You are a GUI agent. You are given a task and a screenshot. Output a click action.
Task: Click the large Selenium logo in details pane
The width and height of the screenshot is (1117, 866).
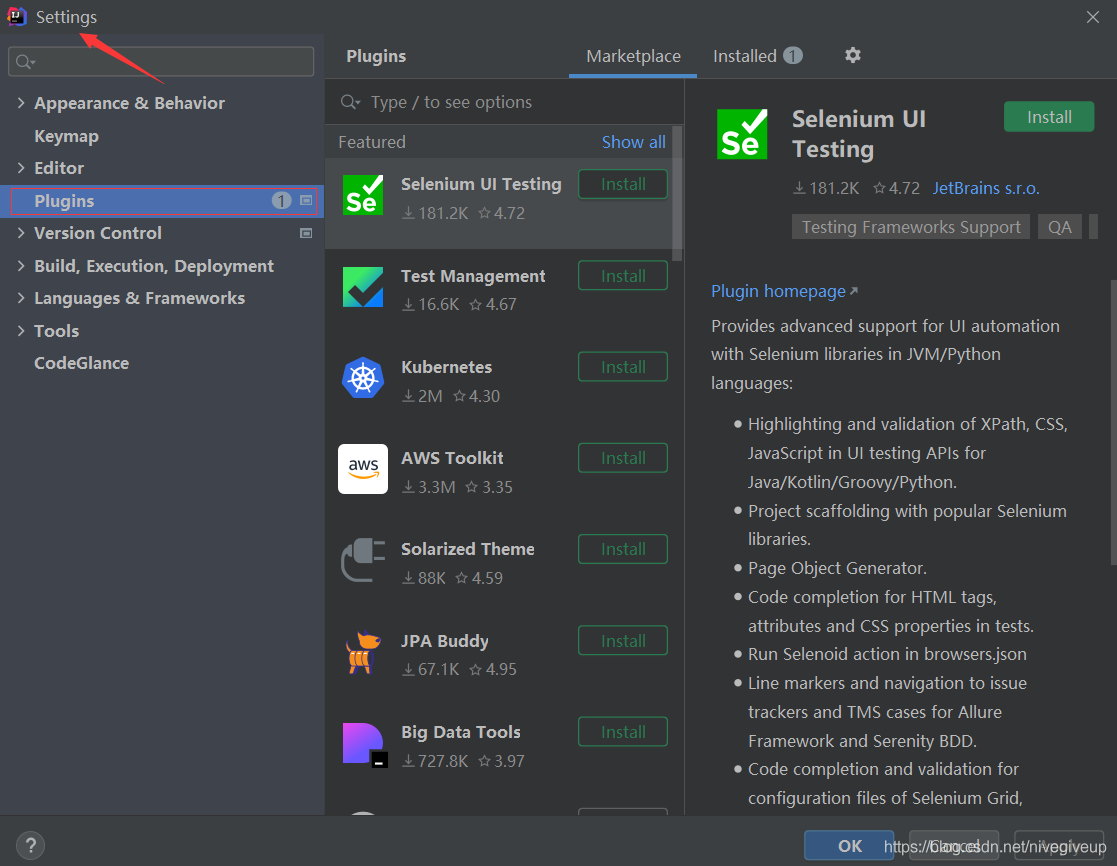click(742, 134)
